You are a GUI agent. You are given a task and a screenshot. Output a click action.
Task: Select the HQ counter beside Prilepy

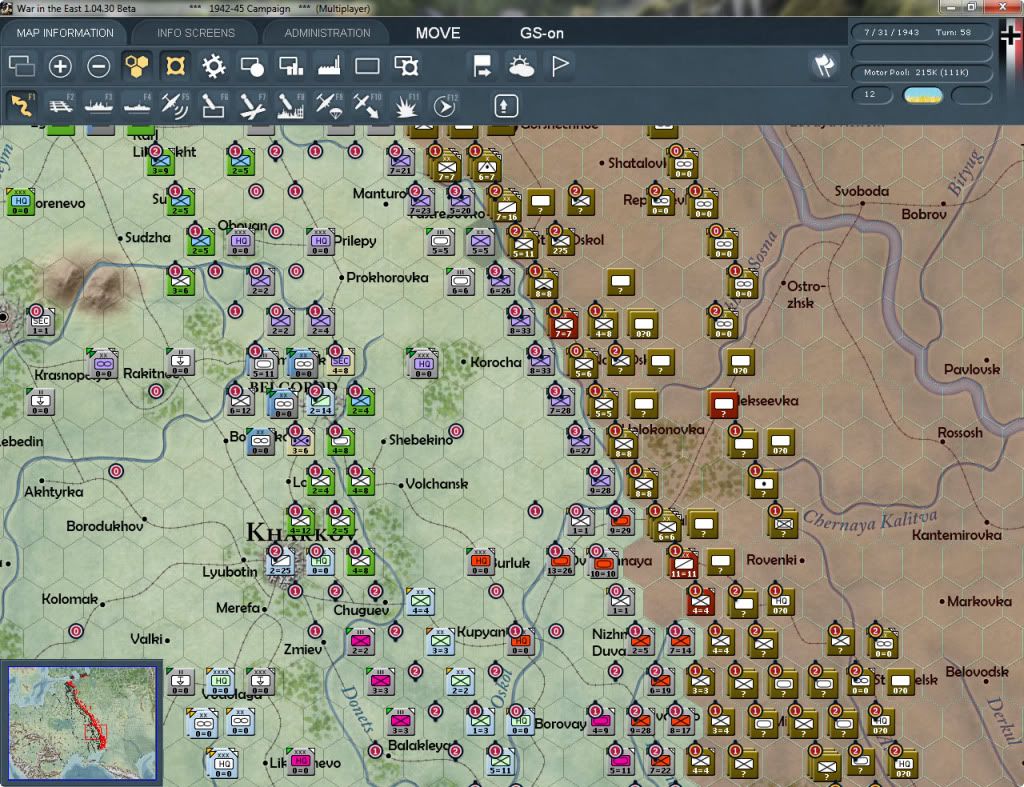click(x=320, y=242)
